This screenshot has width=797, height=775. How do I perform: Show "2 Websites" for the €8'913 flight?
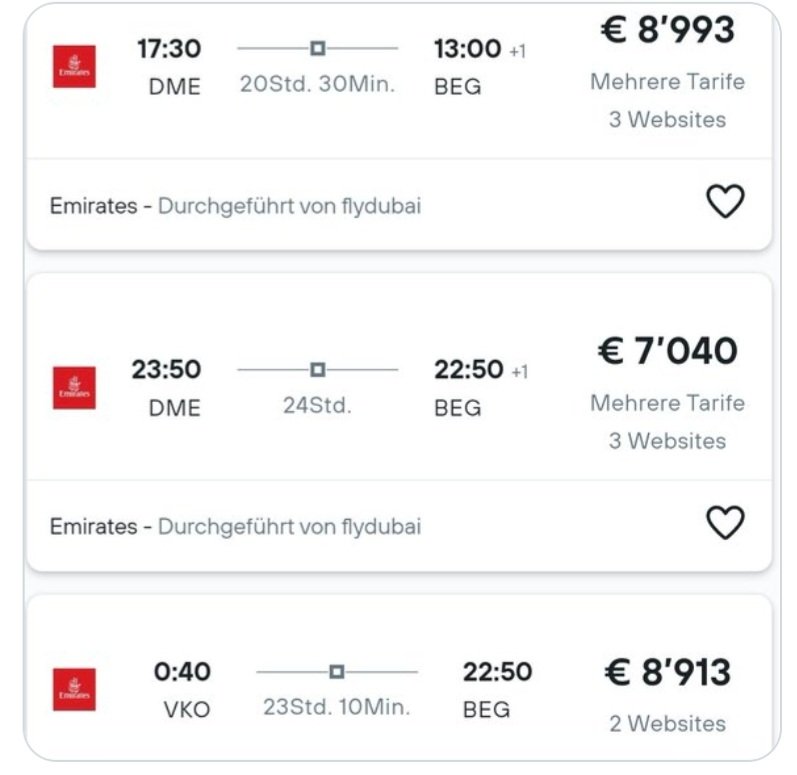click(x=667, y=724)
